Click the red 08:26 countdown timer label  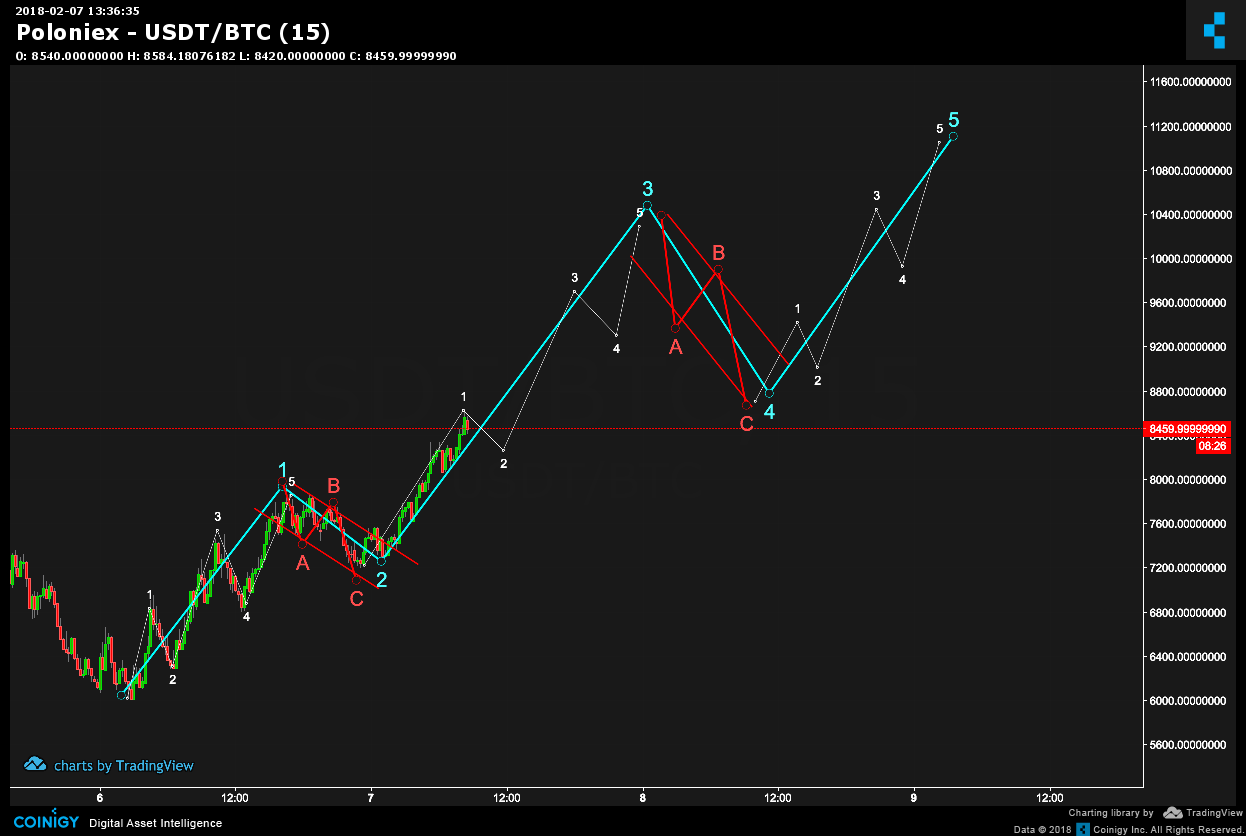1211,446
